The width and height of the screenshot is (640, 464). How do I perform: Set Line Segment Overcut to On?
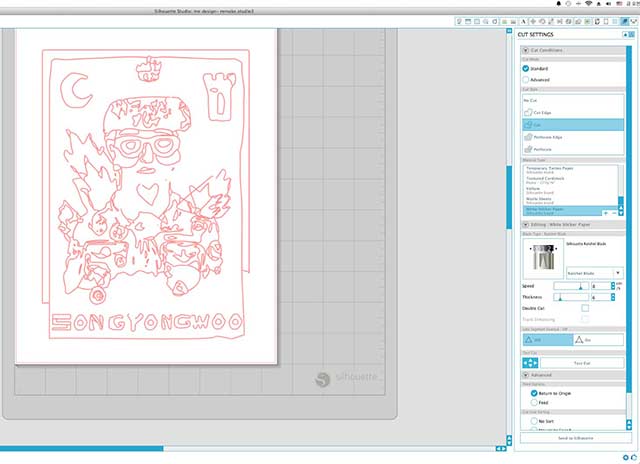tap(598, 340)
